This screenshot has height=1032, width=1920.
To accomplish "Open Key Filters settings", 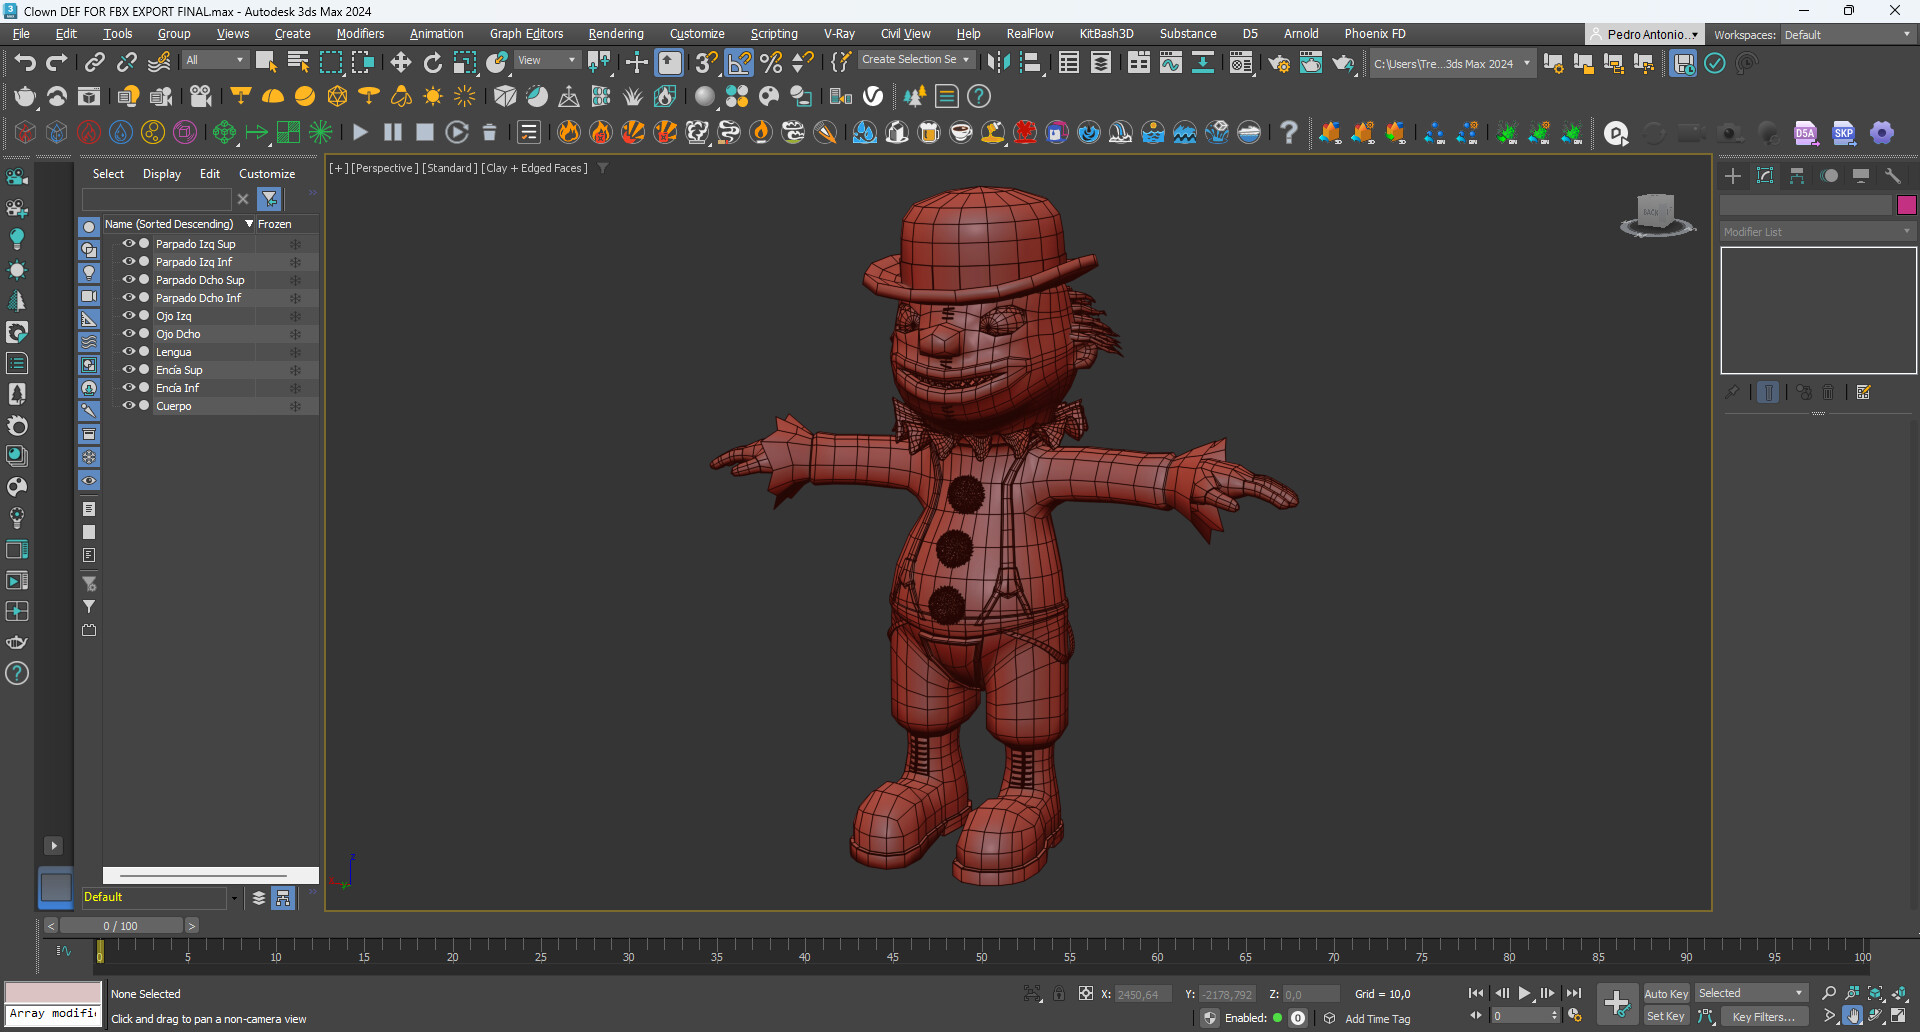I will [x=1763, y=1016].
